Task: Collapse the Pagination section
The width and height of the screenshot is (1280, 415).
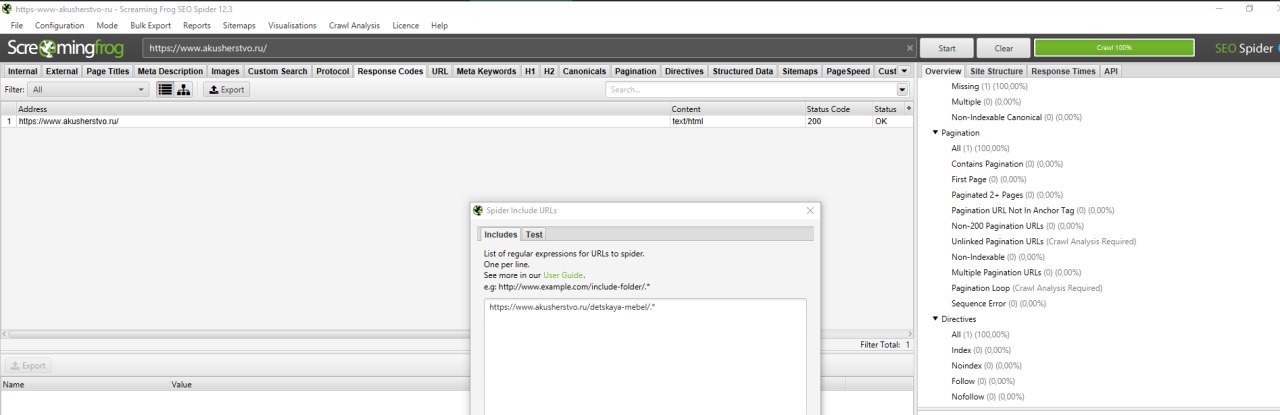Action: tap(936, 132)
